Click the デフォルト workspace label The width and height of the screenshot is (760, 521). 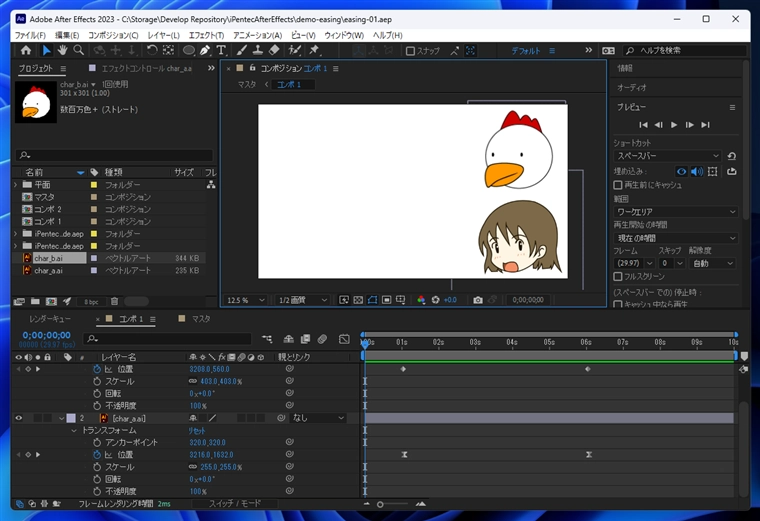[x=525, y=51]
